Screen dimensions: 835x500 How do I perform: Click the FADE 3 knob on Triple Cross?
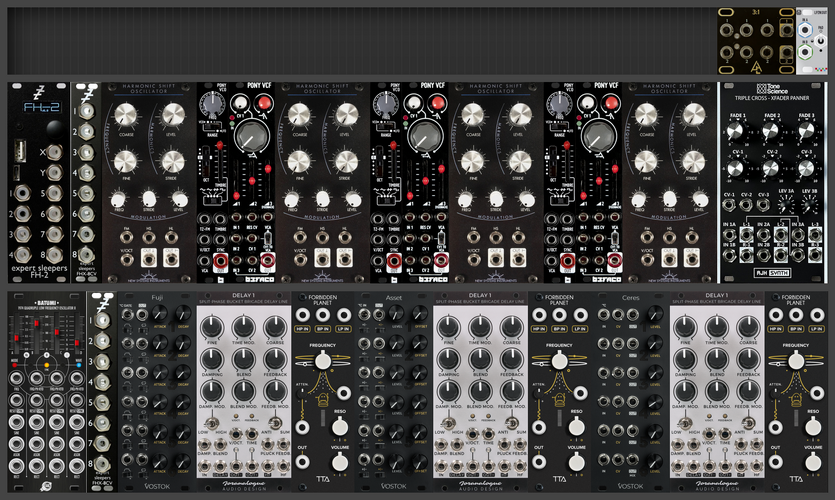806,132
